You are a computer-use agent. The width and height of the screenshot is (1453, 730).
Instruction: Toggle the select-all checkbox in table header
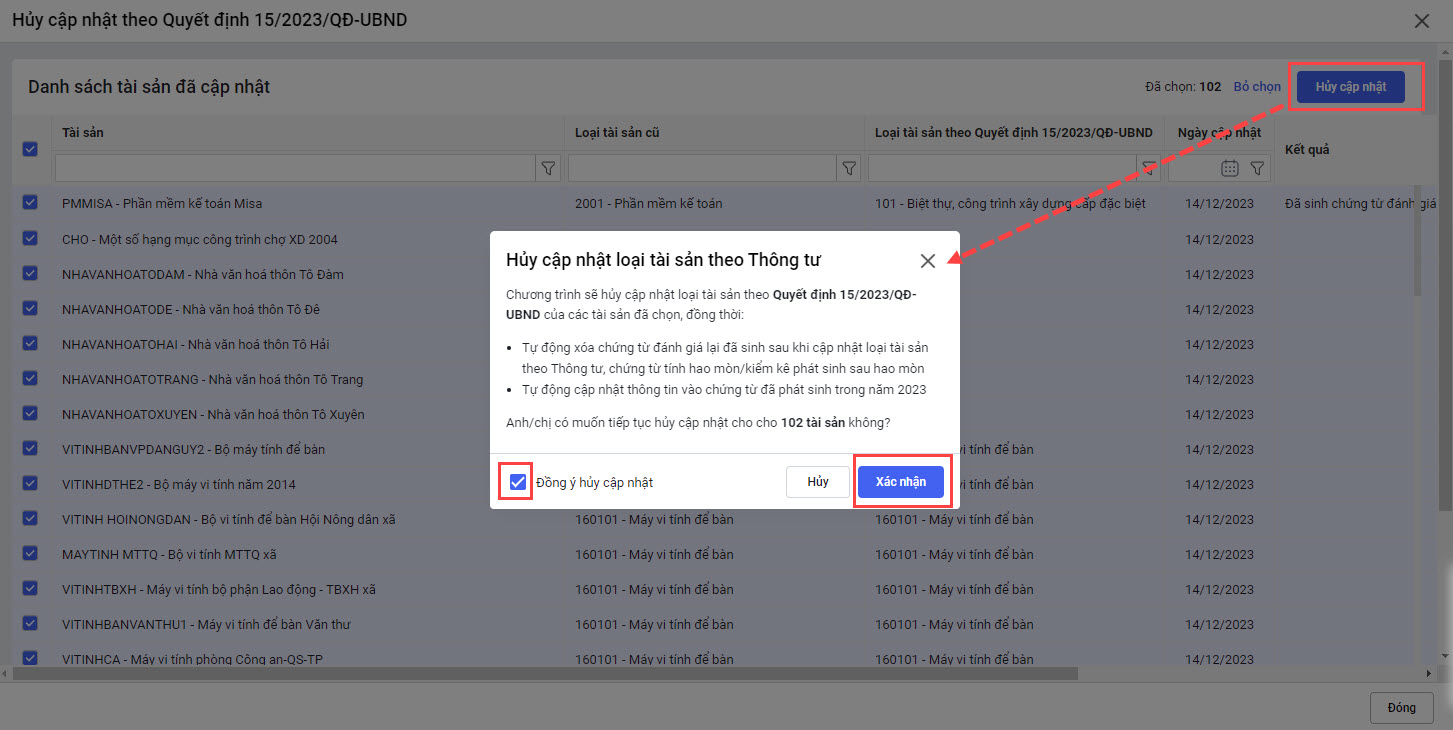point(30,149)
